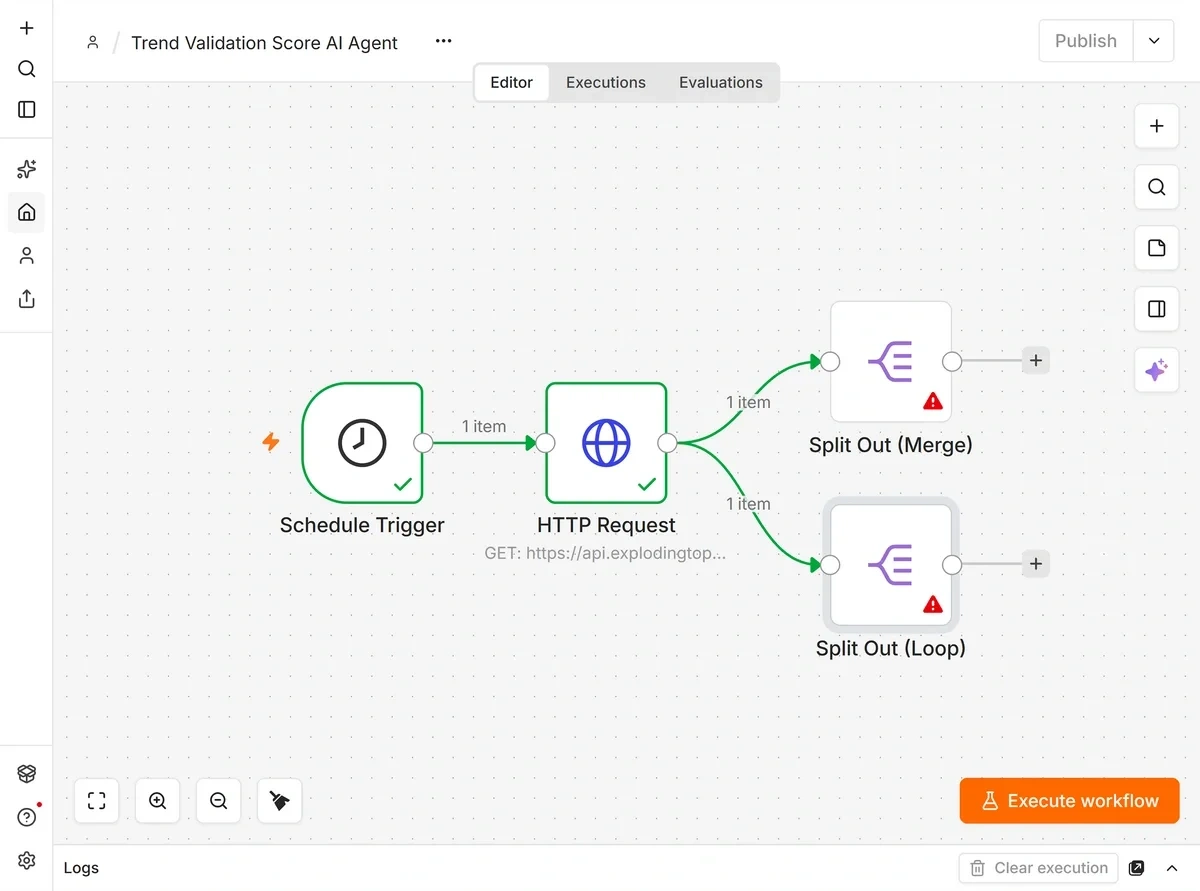Zoom out on the canvas
The height and width of the screenshot is (891, 1200).
[218, 801]
